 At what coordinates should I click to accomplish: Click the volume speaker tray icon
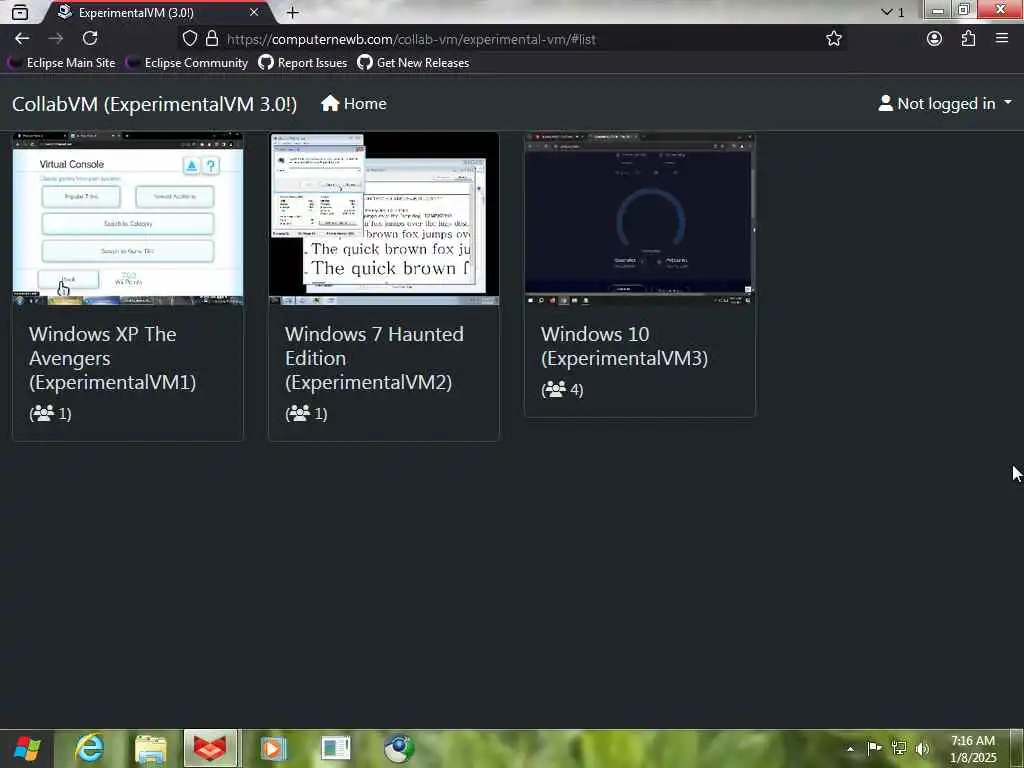[922, 748]
